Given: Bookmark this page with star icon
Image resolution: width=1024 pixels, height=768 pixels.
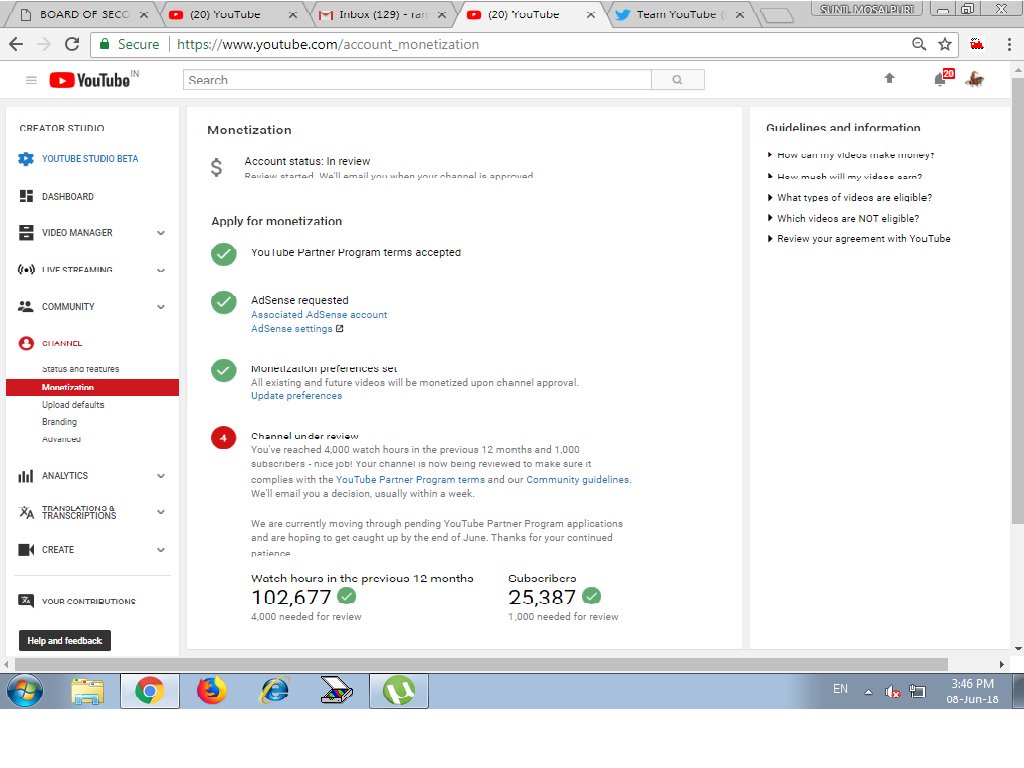Looking at the screenshot, I should 944,44.
